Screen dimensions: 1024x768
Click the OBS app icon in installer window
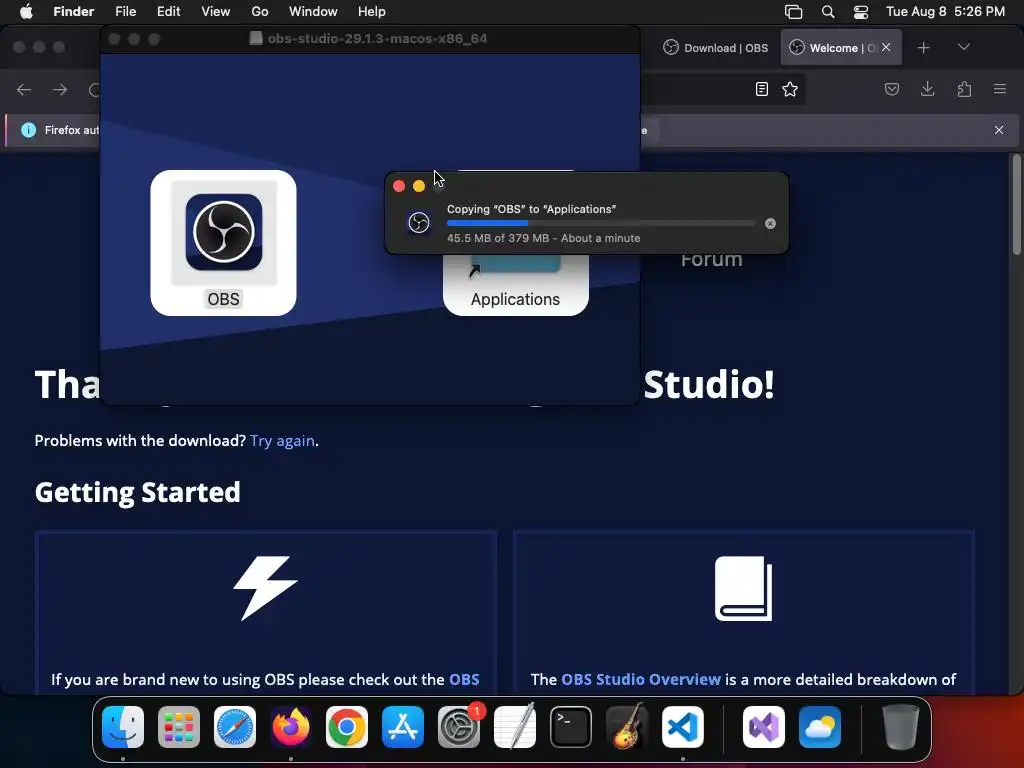pyautogui.click(x=223, y=232)
